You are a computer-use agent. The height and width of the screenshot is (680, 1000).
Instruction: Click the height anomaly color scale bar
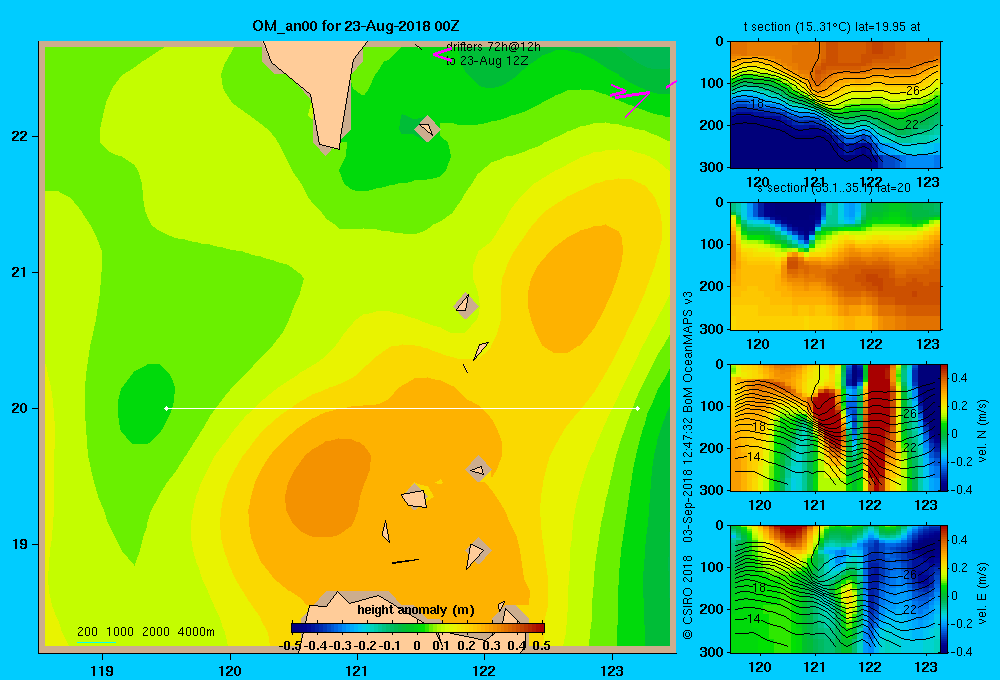(x=418, y=628)
